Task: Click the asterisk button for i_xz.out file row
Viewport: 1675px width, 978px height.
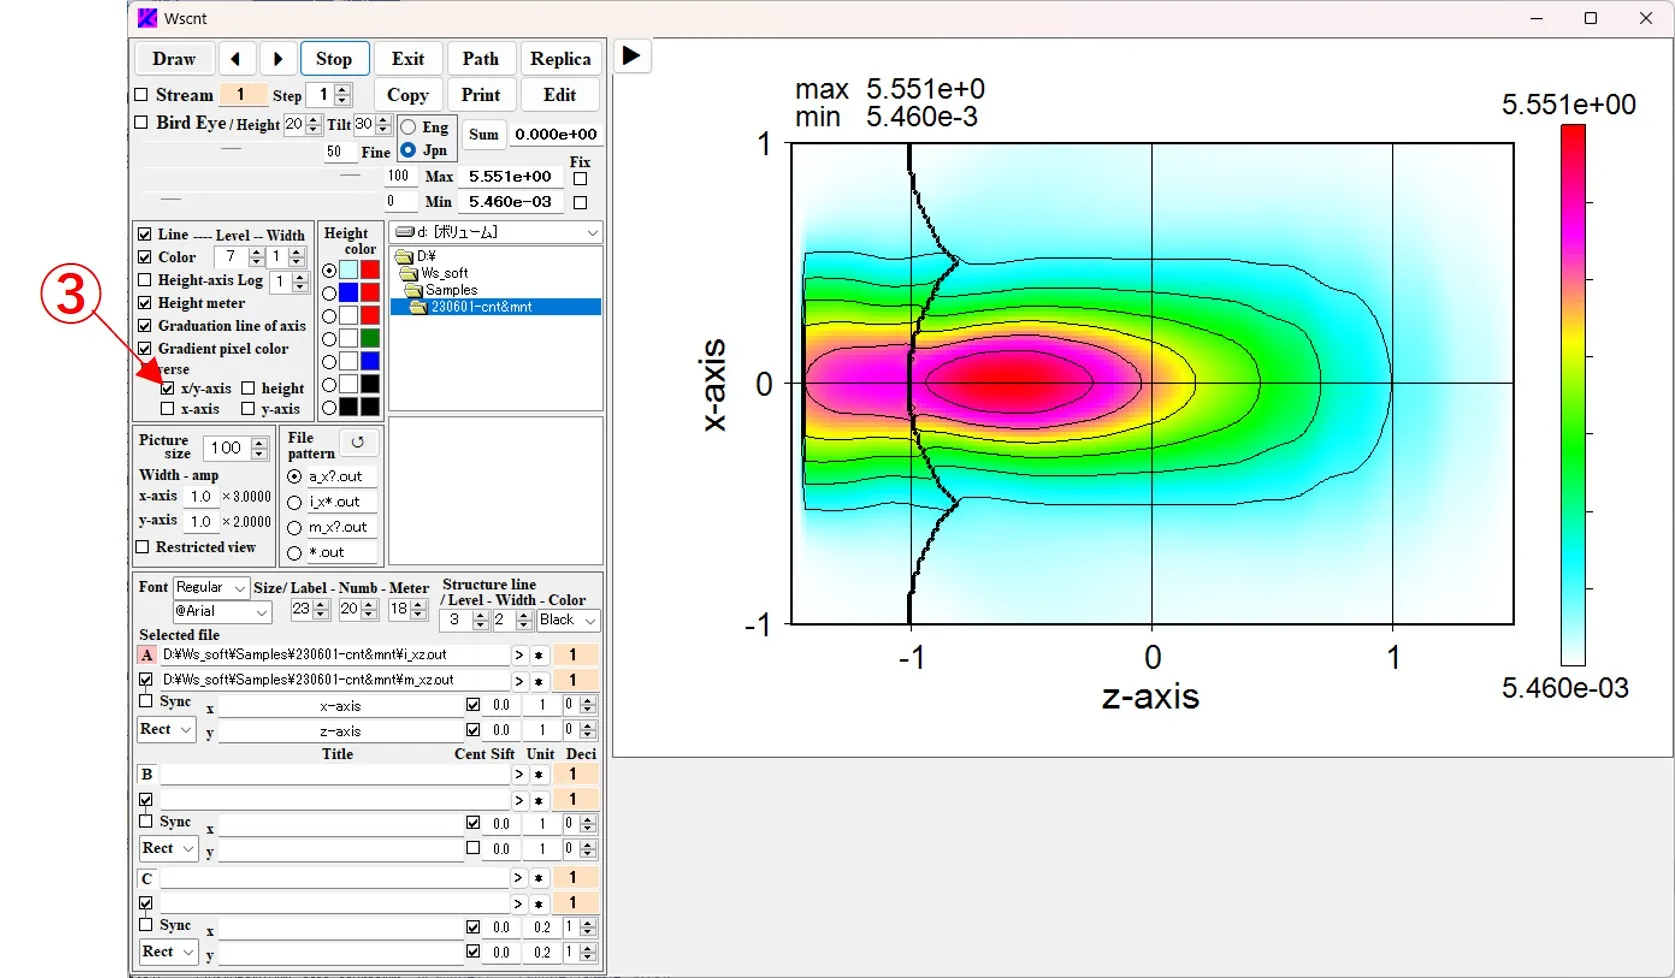Action: point(539,655)
